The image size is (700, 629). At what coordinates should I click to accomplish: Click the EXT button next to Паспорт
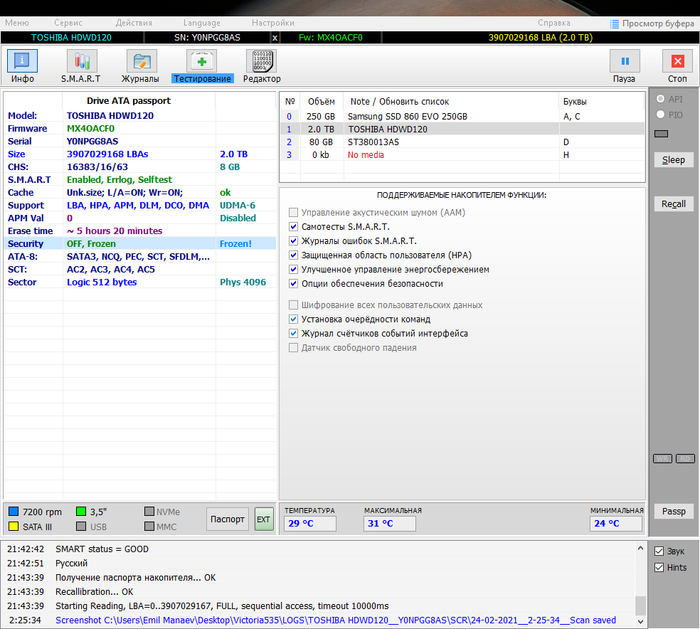[263, 518]
